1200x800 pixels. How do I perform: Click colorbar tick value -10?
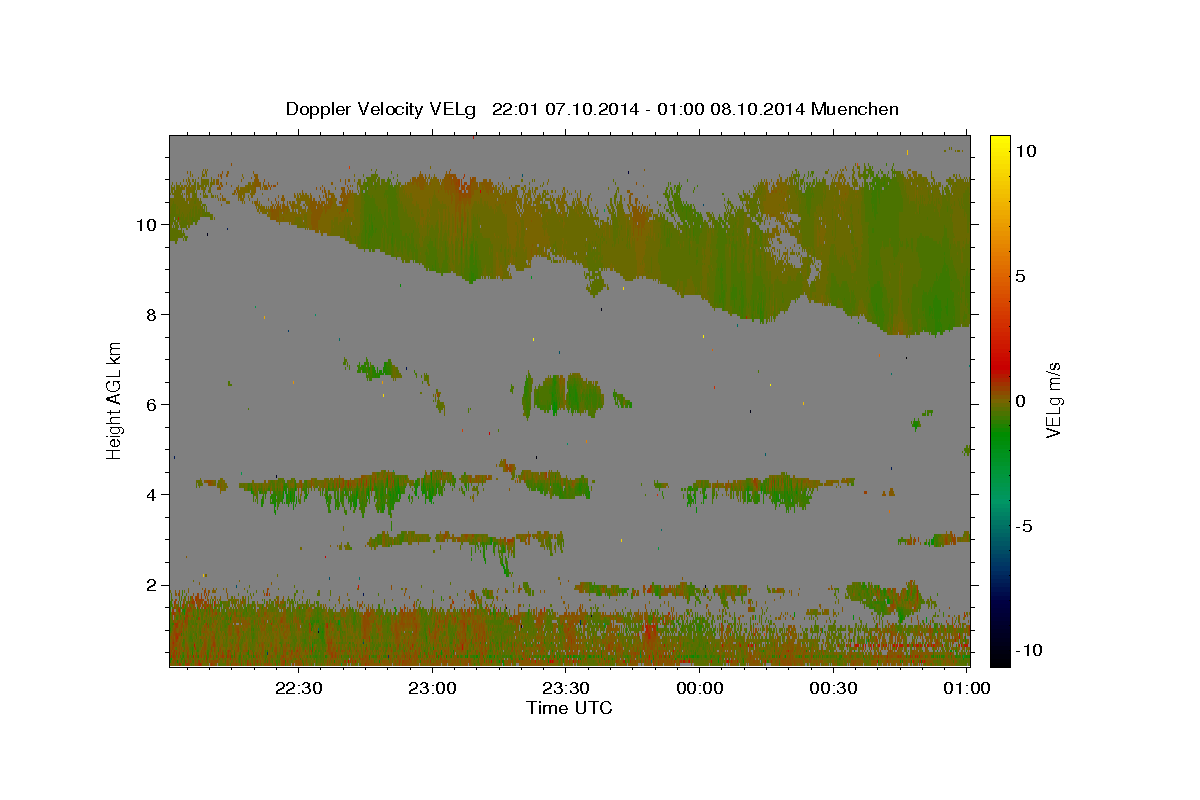tap(1028, 651)
